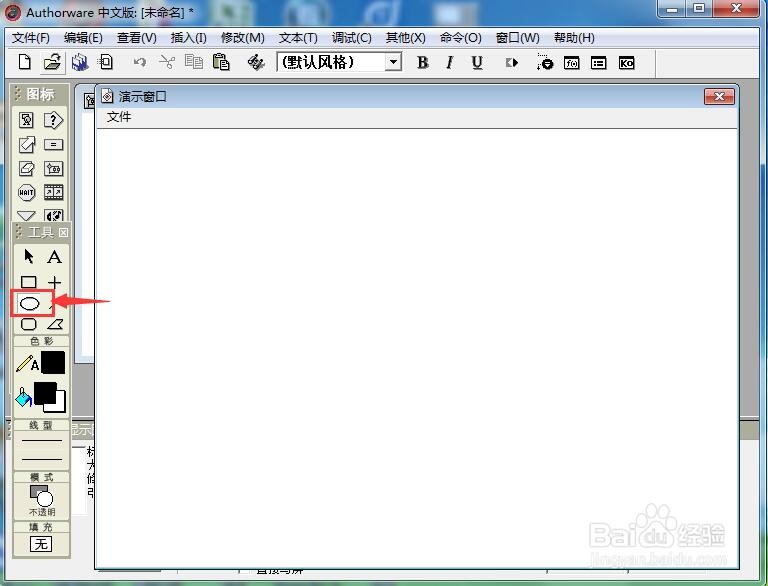Copy selection with copy icon
Screen dimensions: 768x586
(194, 62)
